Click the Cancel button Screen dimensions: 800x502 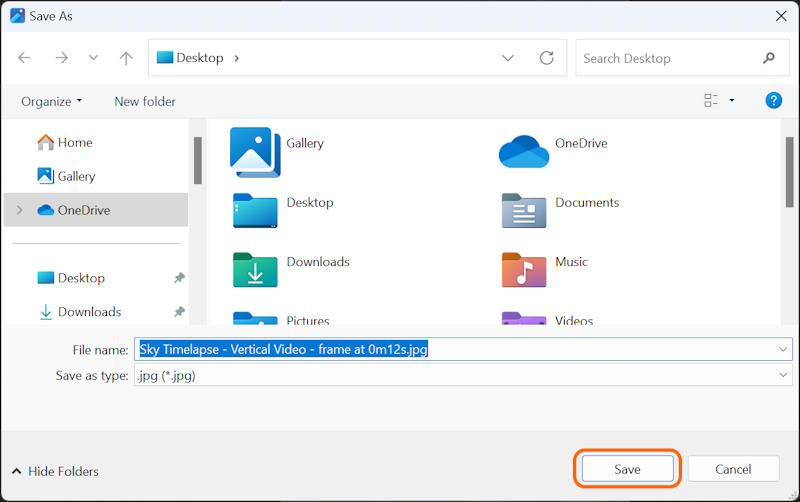733,469
